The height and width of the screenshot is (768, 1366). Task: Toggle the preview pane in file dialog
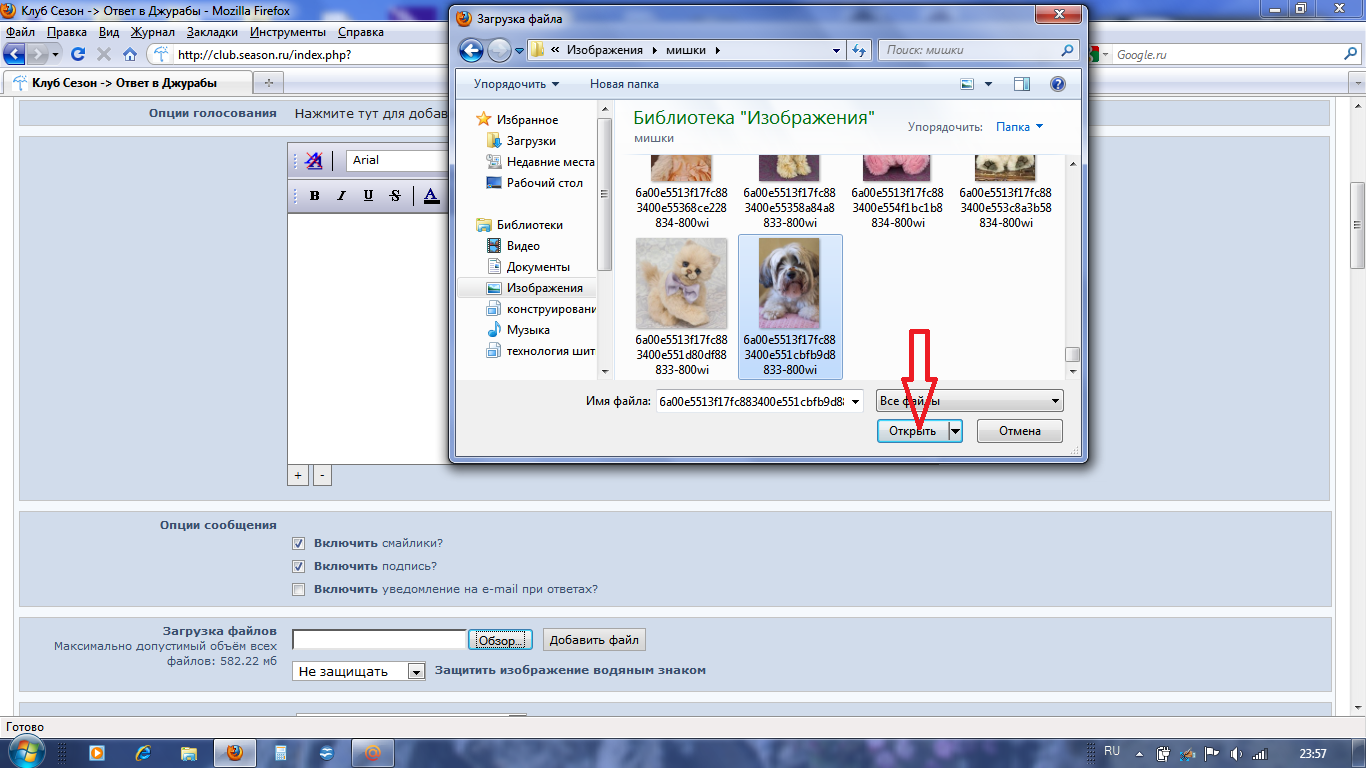[1021, 84]
